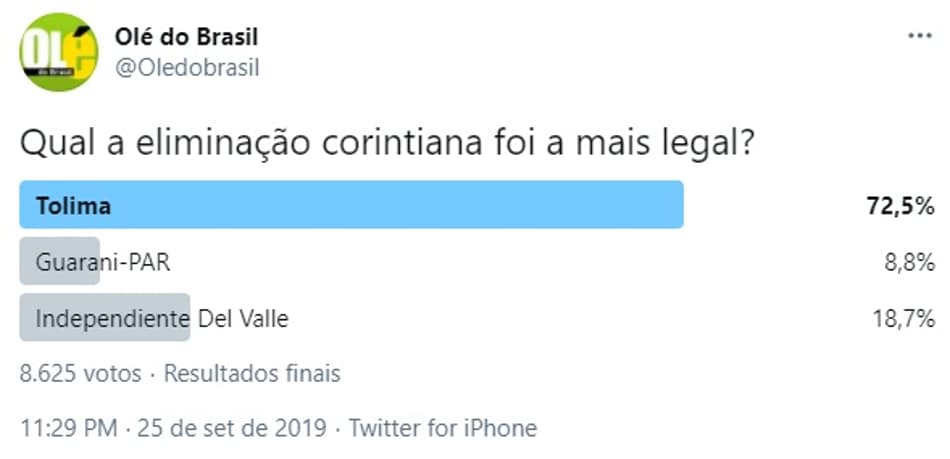Click the Tolima option label
Screen dimensions: 950x459
click(73, 206)
